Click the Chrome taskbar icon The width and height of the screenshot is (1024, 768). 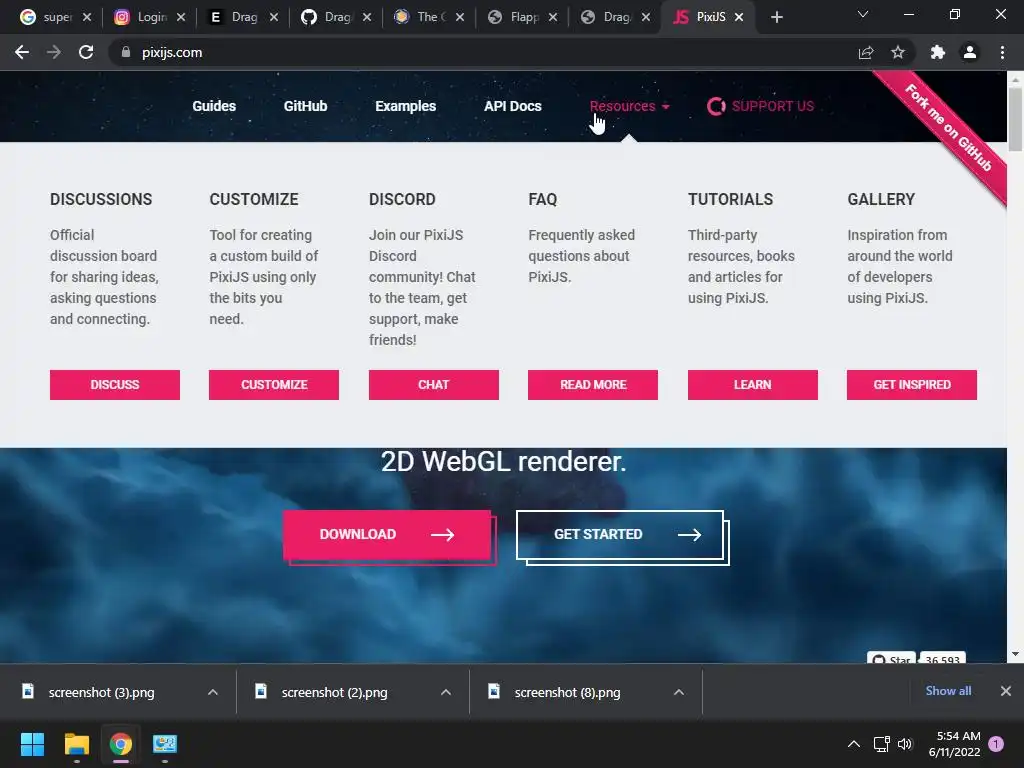[x=121, y=744]
